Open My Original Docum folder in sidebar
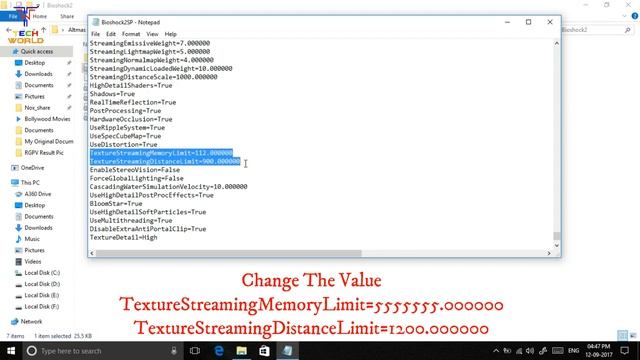This screenshot has height=360, width=640. [x=49, y=141]
